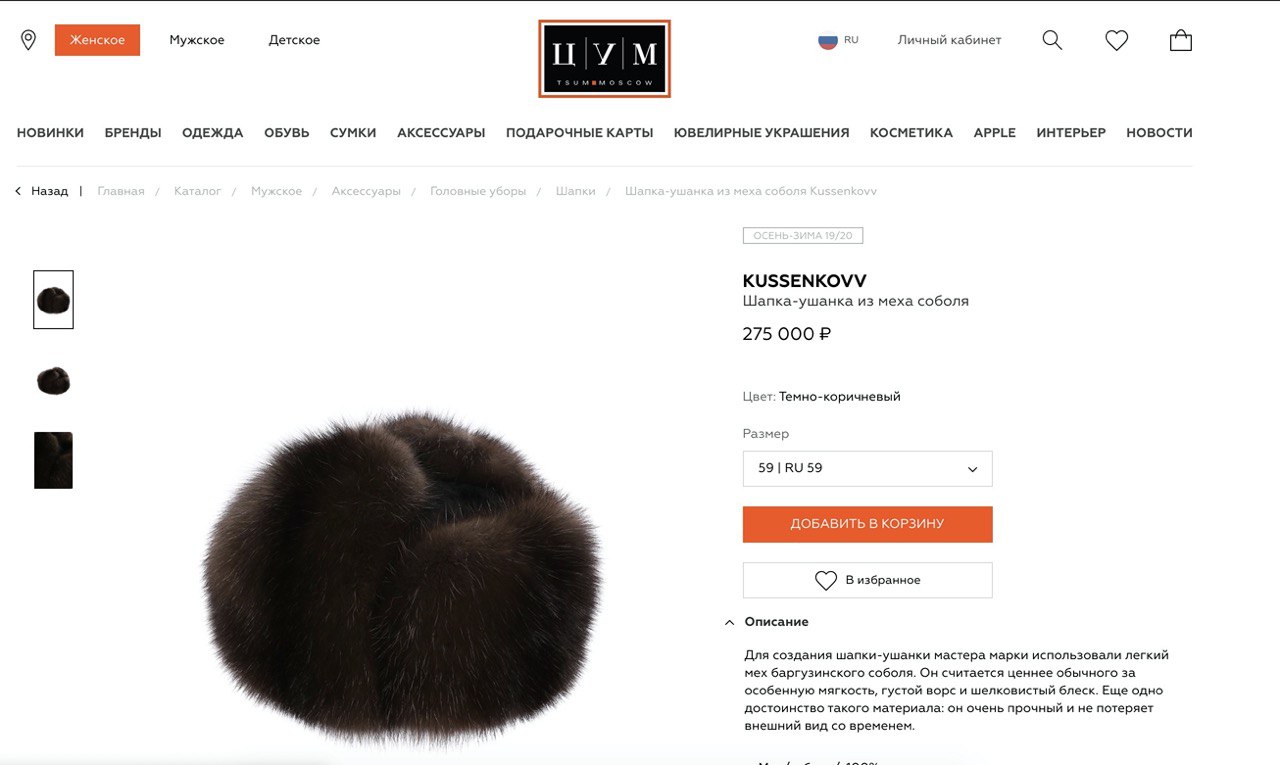Open search with magnifier icon

coord(1052,40)
